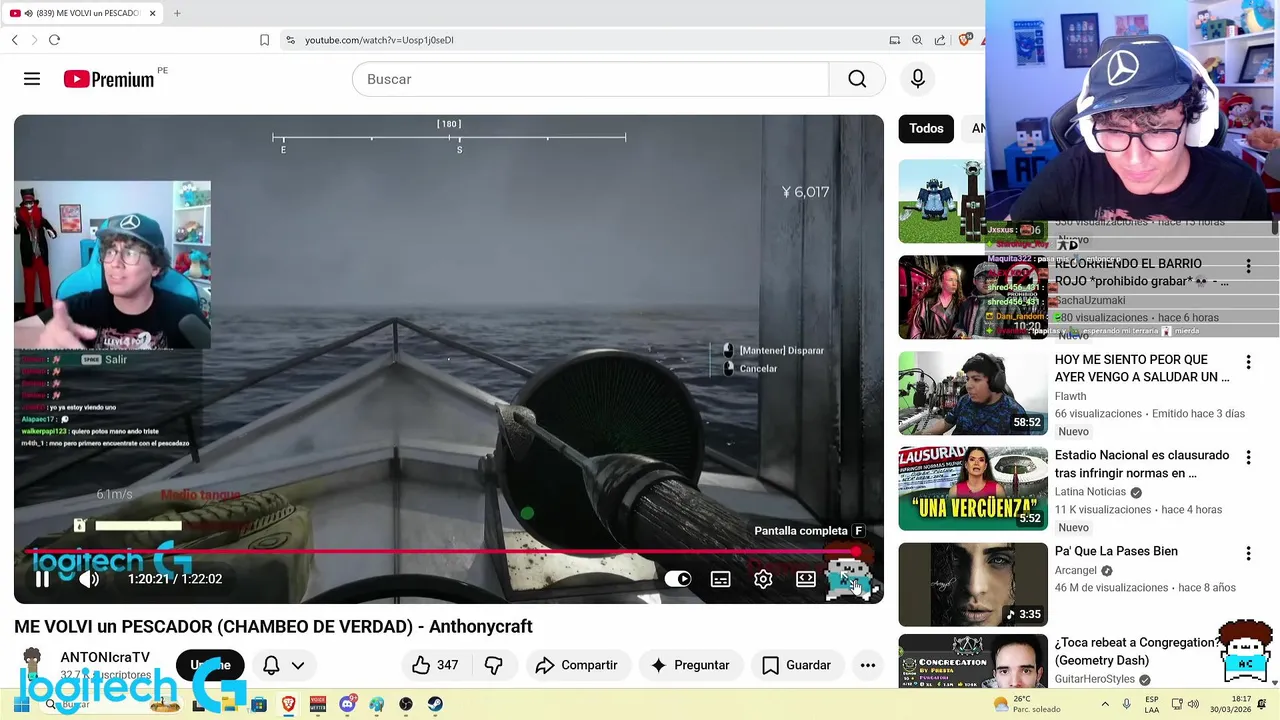Switch the ESP LAA keyboard language
The image size is (1280, 720).
(x=1152, y=704)
